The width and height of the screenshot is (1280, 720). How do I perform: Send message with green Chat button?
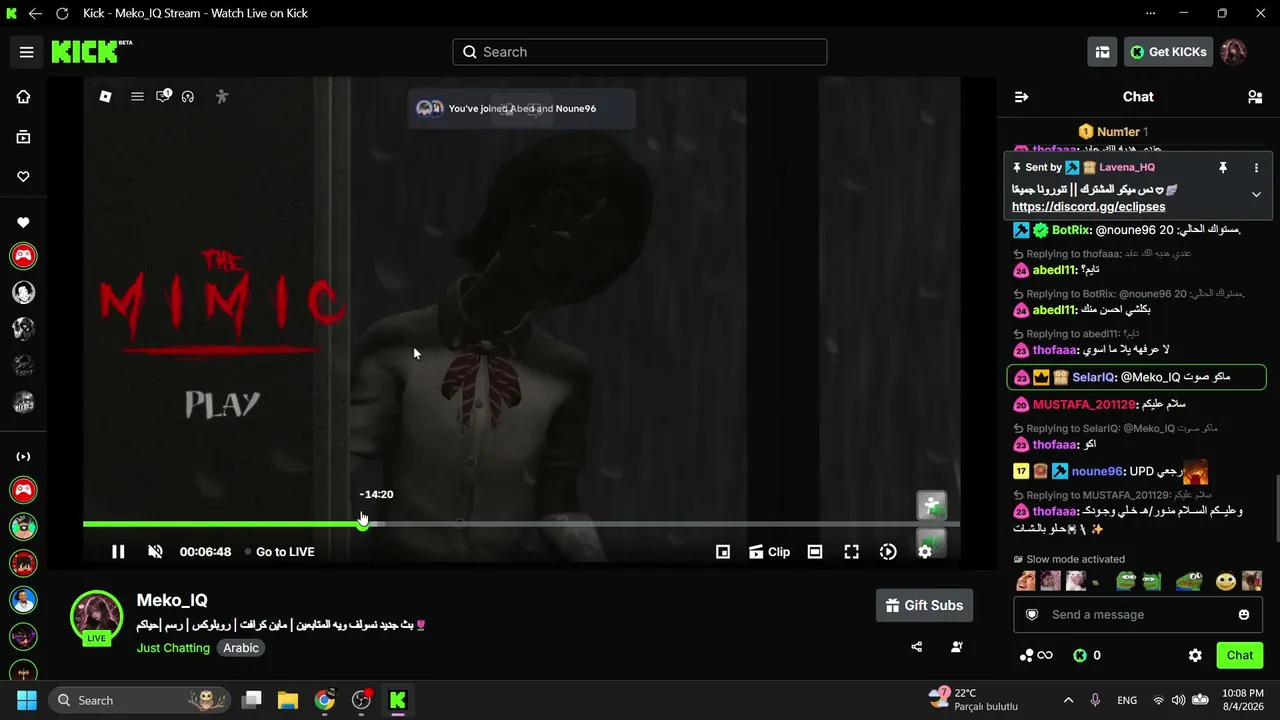(1240, 656)
